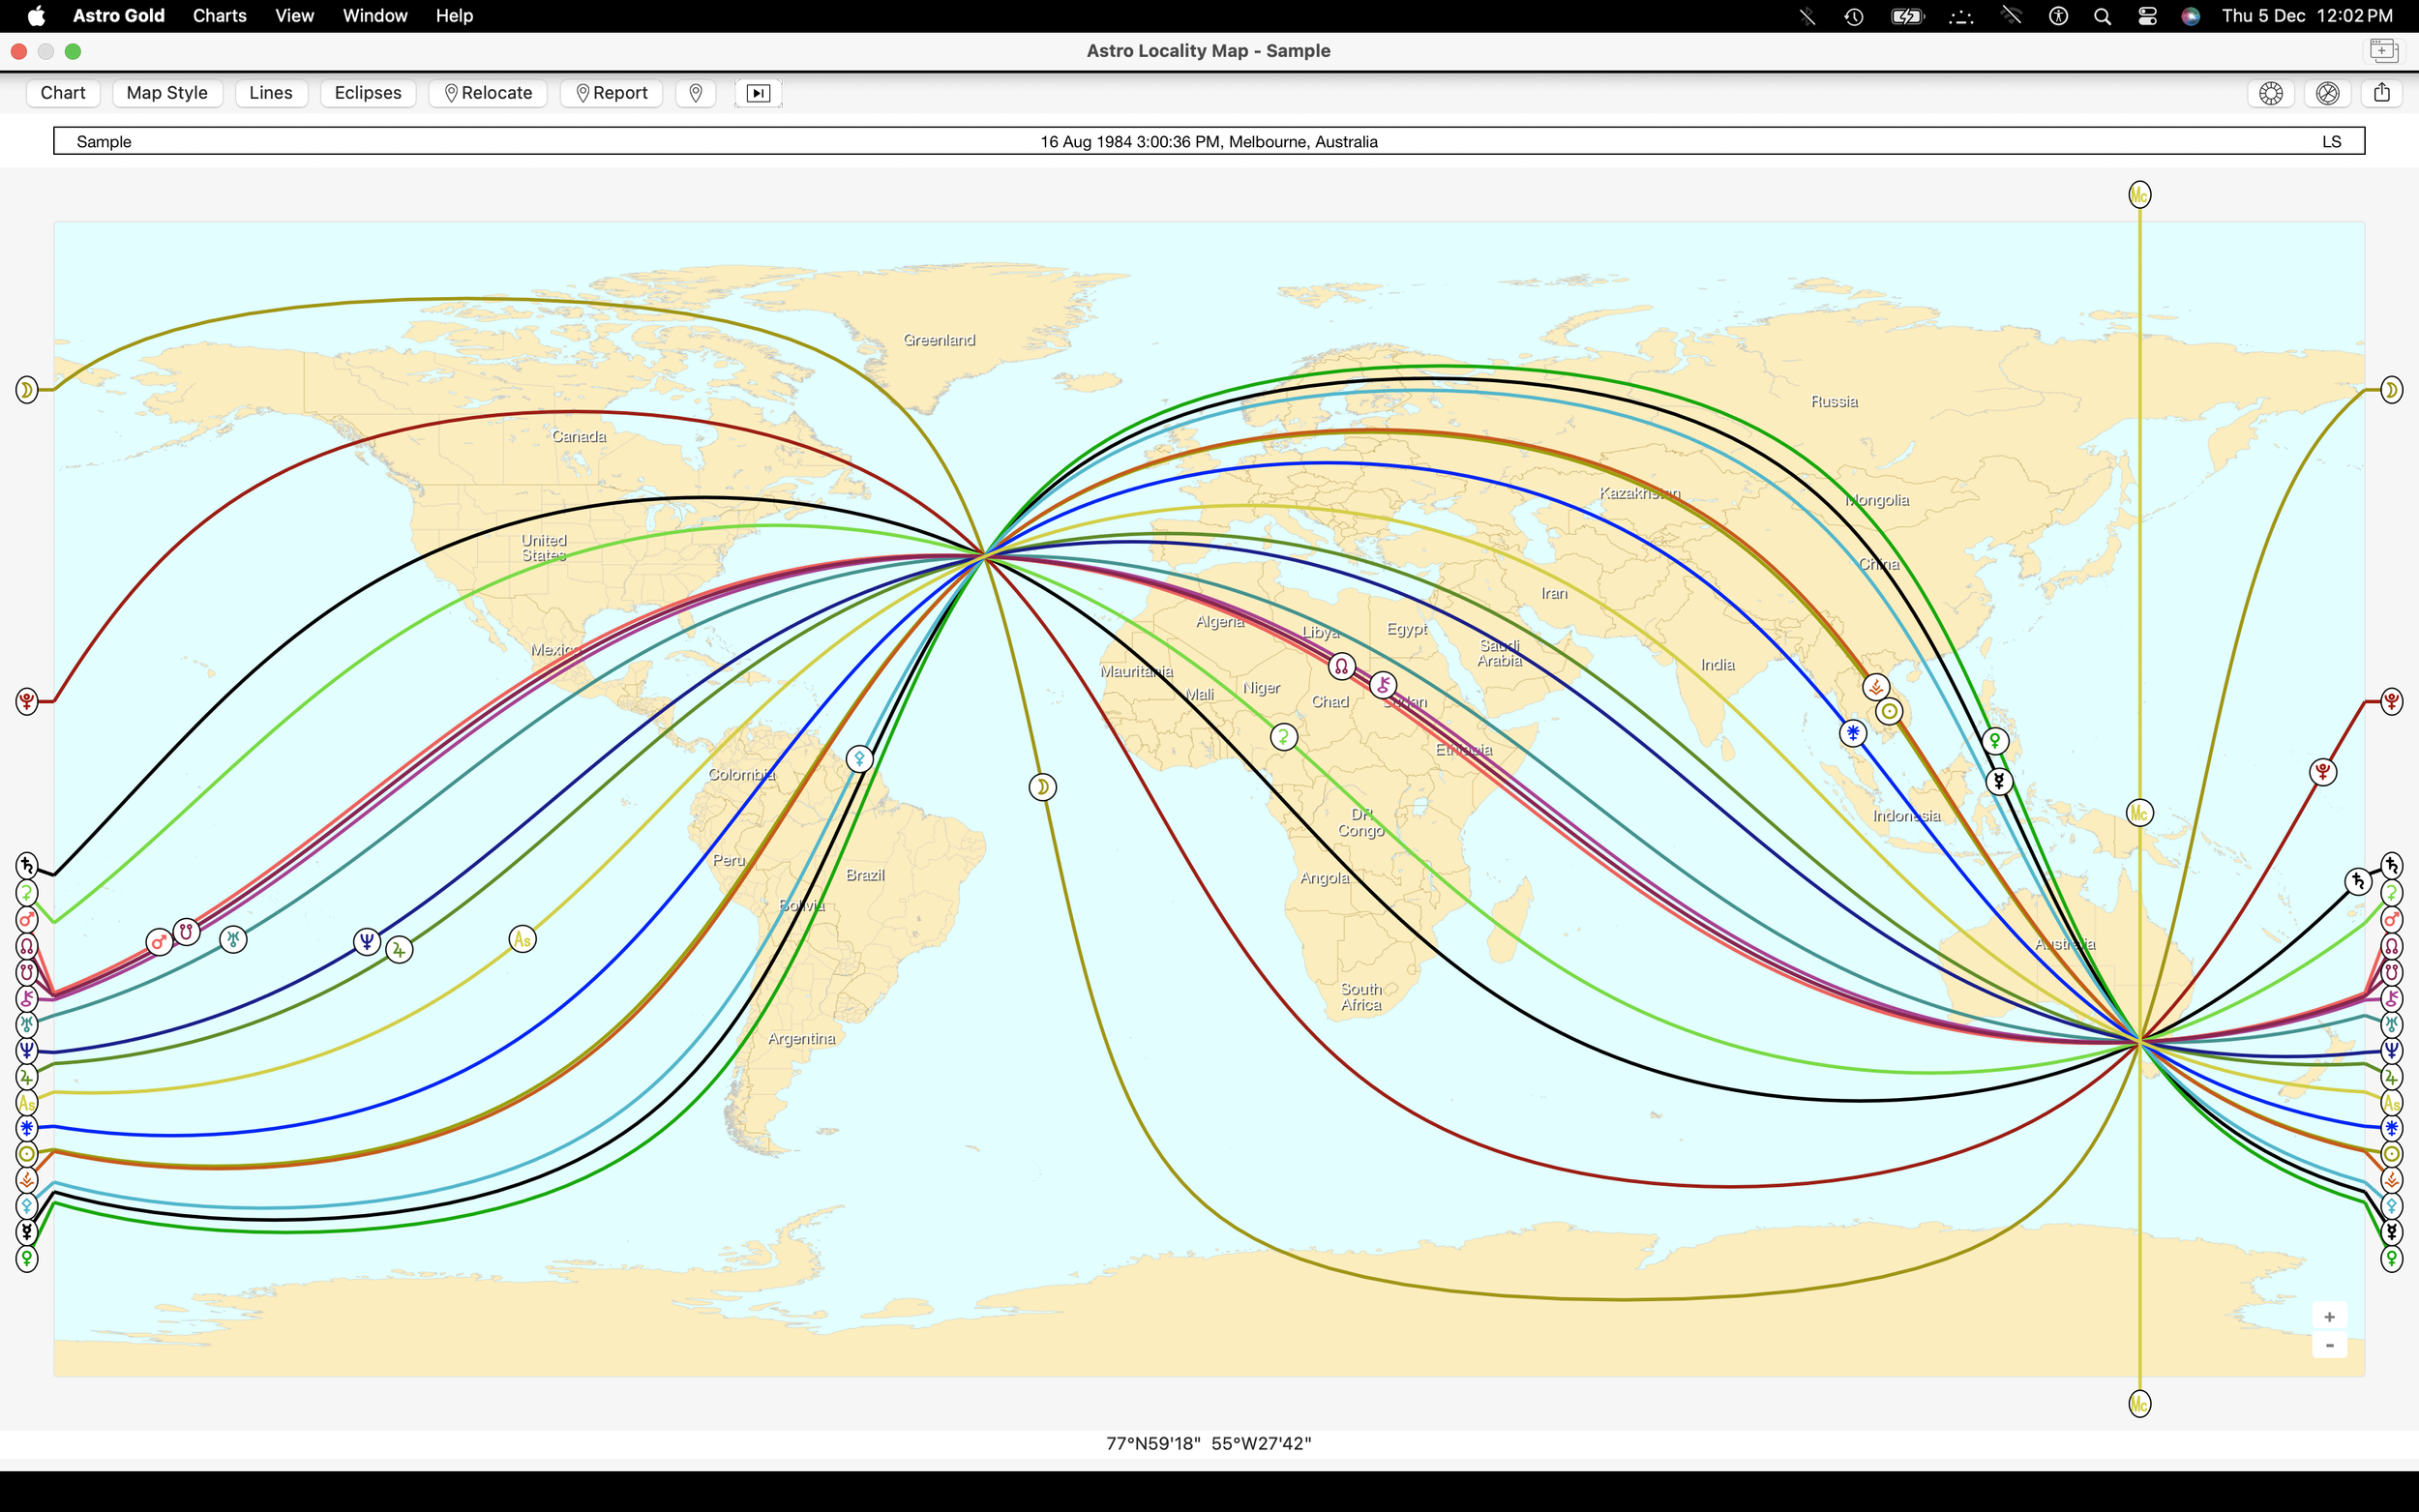2419x1512 pixels.
Task: Click the unlabeled location pin toolbar icon
Action: pos(696,93)
